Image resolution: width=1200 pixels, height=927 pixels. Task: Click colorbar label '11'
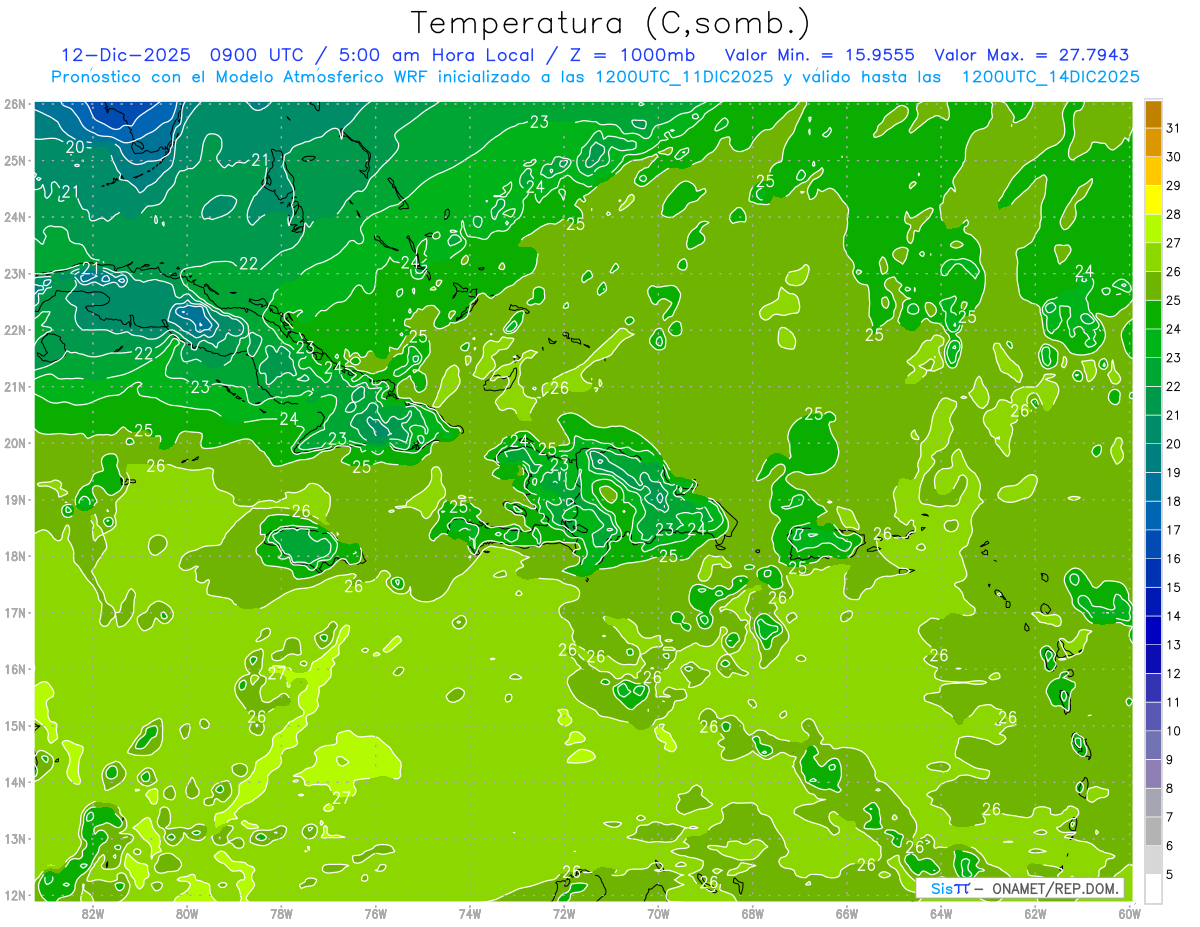pyautogui.click(x=1174, y=703)
